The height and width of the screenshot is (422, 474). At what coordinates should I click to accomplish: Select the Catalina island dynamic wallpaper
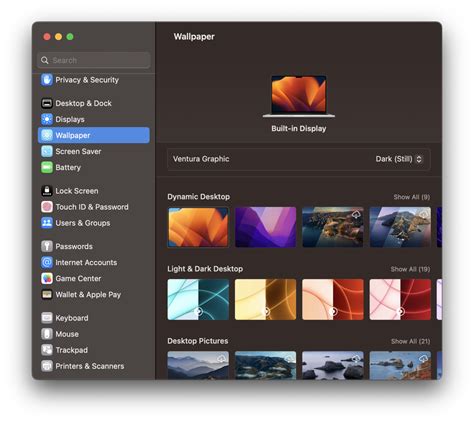[x=400, y=227]
